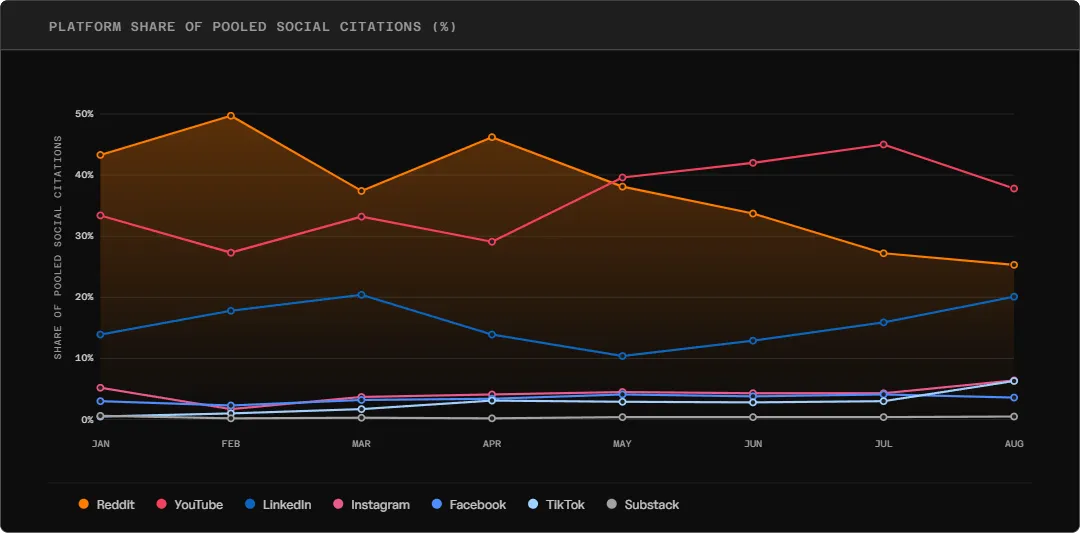Screen dimensions: 1080x533
Task: Select the LinkedIn low point in May
Action: point(622,356)
